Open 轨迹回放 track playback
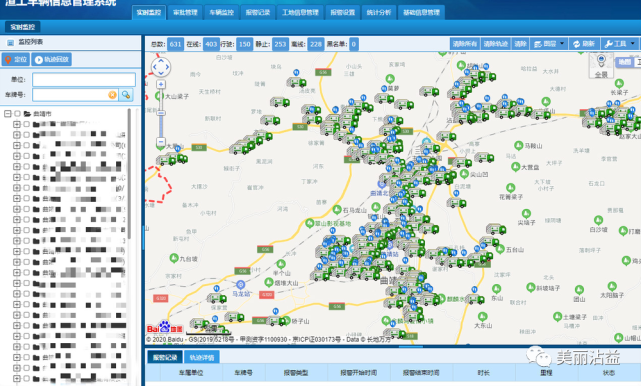 [52, 60]
